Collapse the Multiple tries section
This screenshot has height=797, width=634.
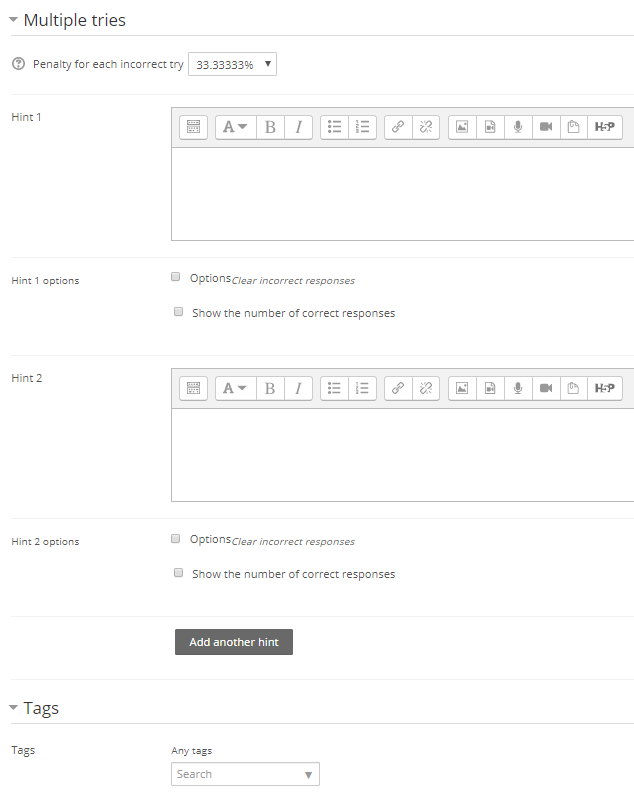pyautogui.click(x=14, y=20)
